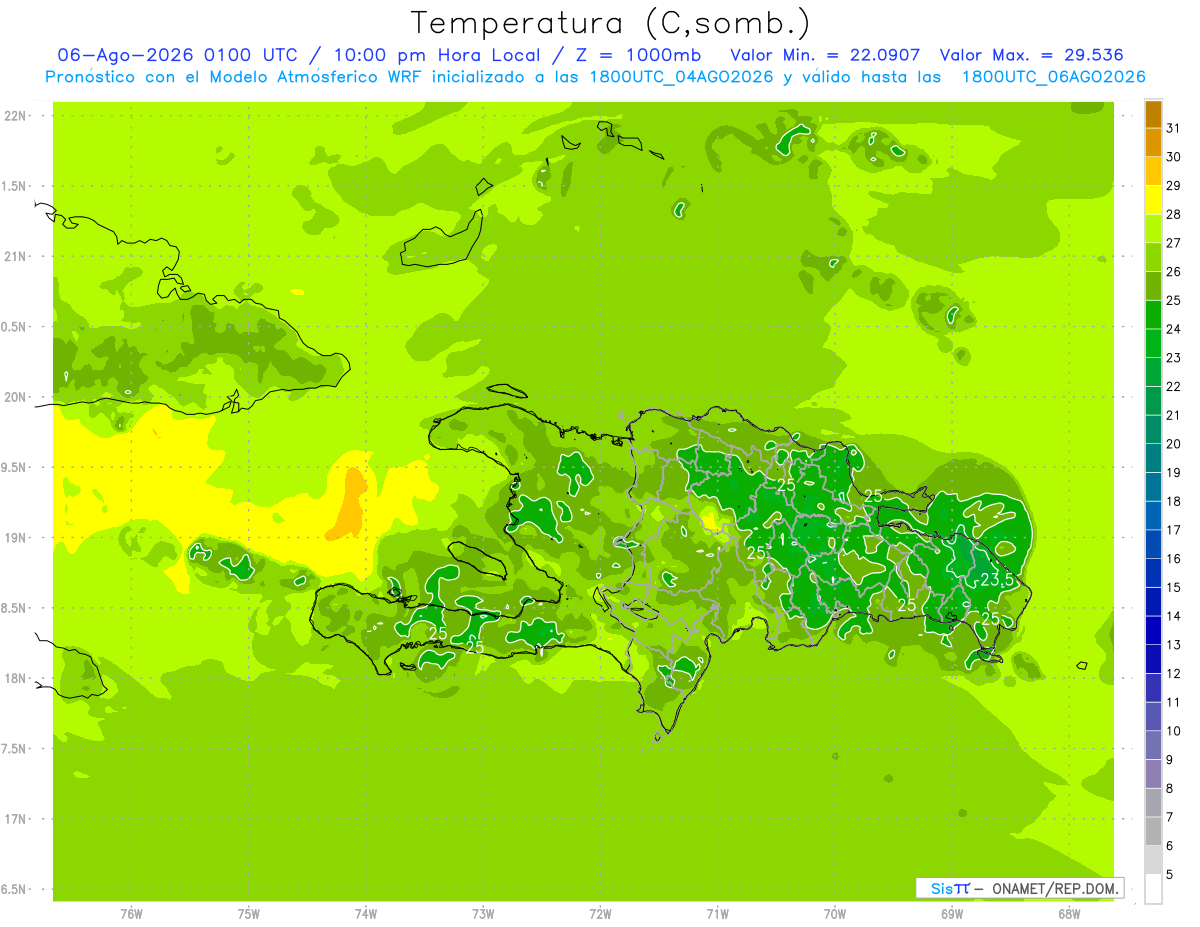1200x927 pixels.
Task: Click the '74W' longitude label
Action: coord(366,914)
